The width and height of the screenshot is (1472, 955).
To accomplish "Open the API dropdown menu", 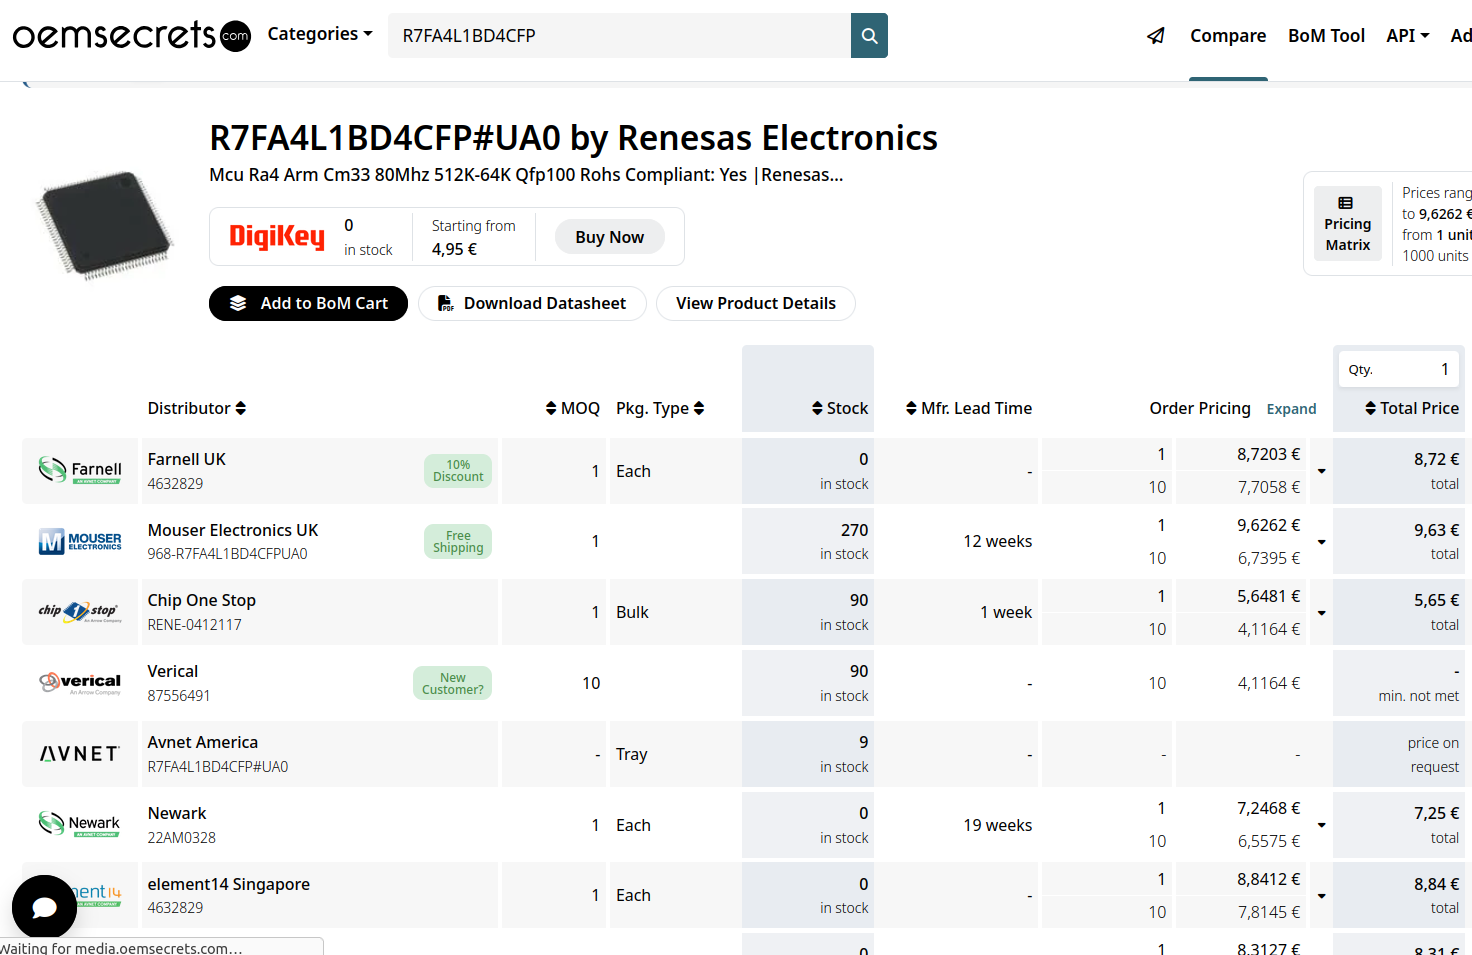I will click(x=1408, y=36).
